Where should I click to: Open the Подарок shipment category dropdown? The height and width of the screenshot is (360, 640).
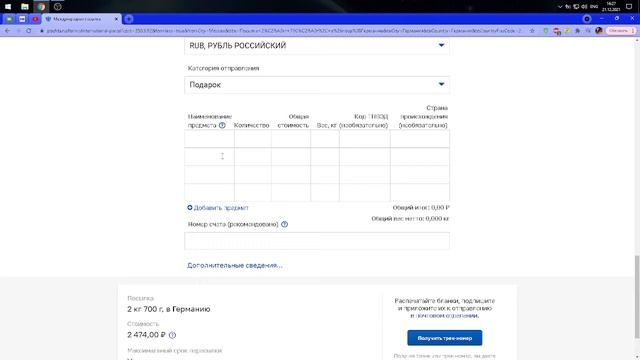pos(317,85)
